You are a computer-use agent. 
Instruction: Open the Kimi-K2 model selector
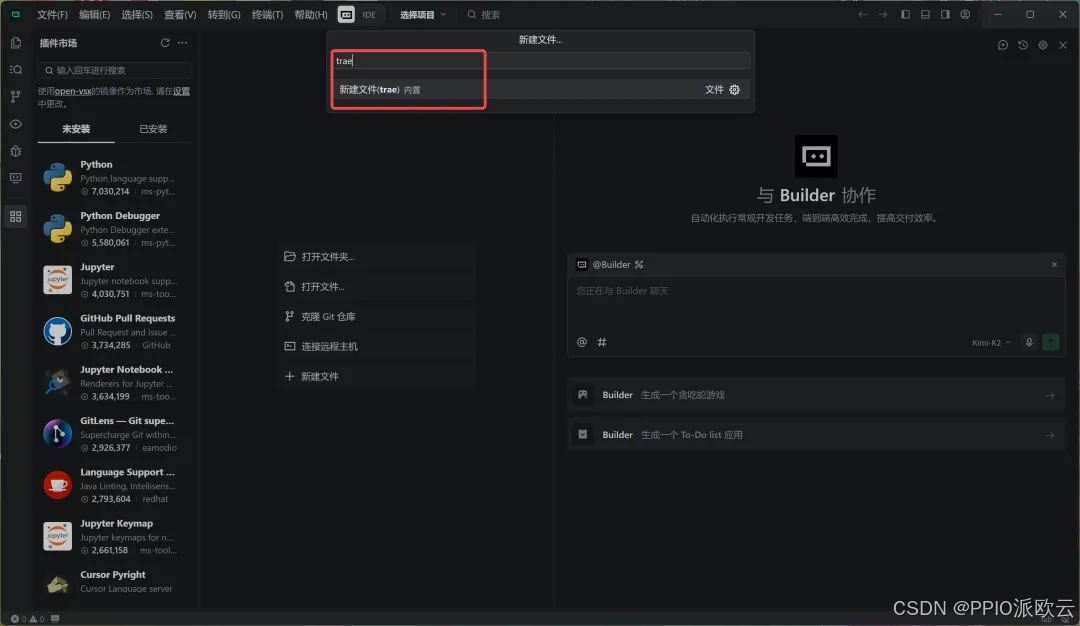pos(991,343)
